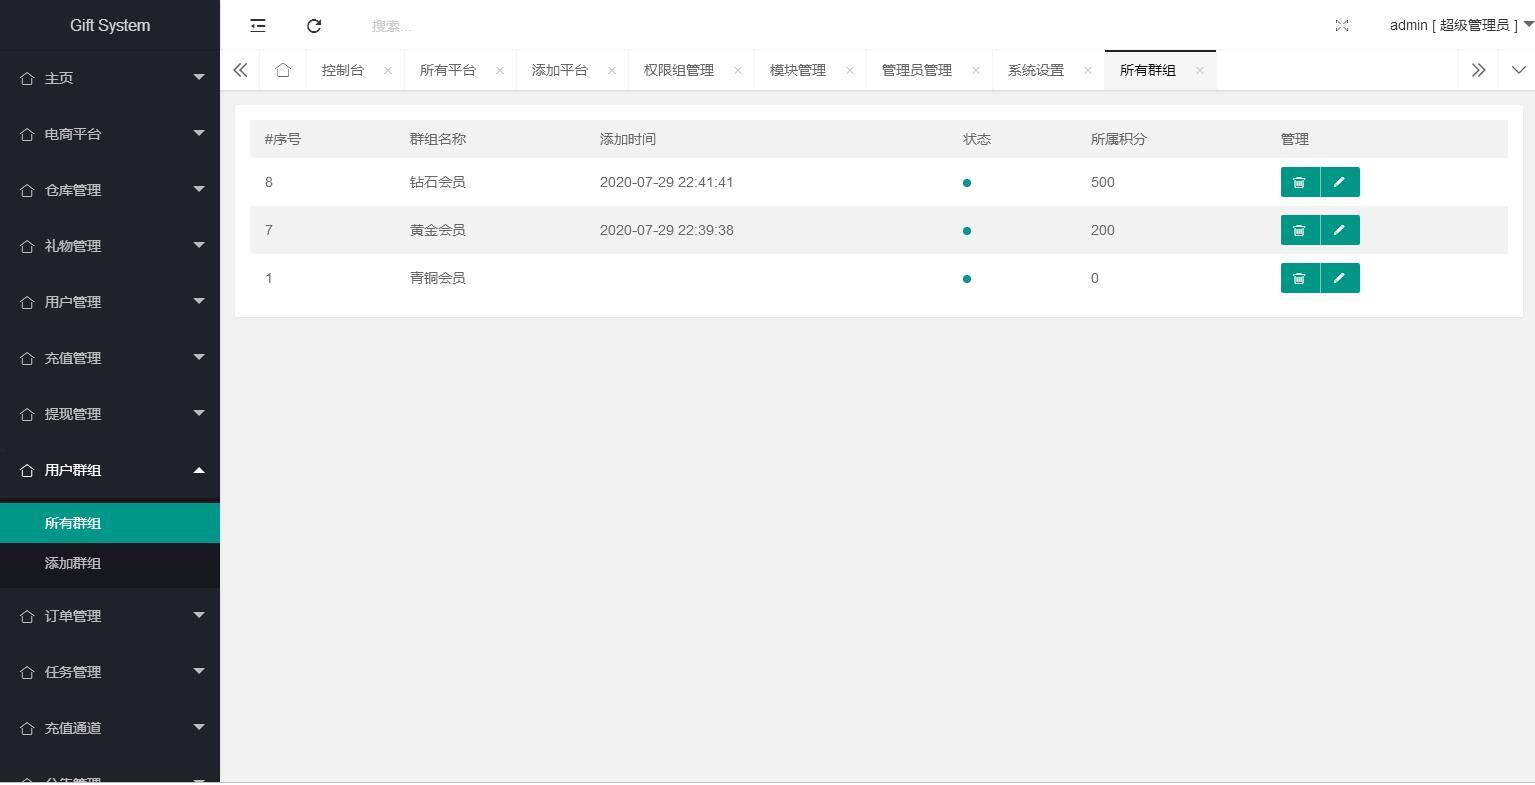Collapse the 用户群组 section

(73, 470)
